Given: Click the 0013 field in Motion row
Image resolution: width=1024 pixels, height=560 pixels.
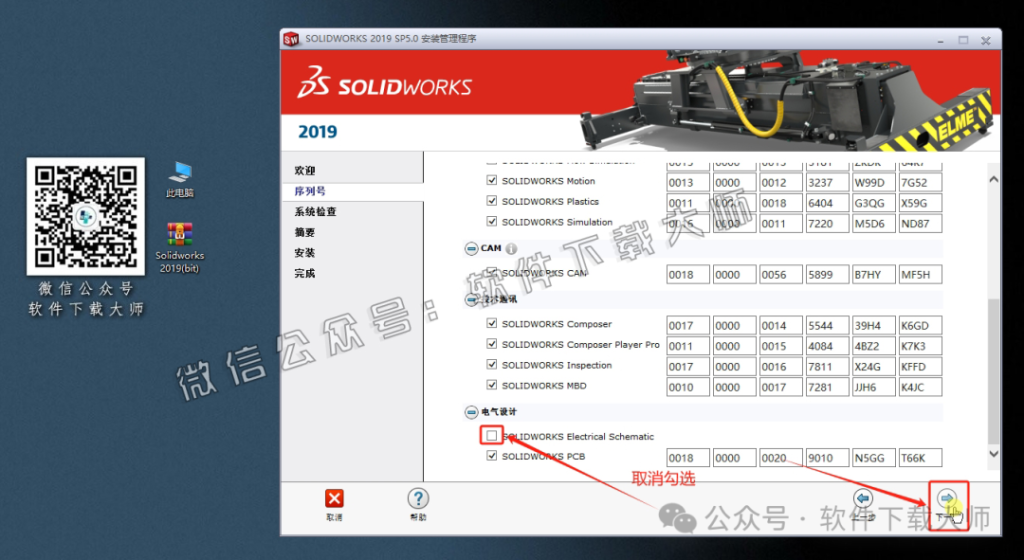Looking at the screenshot, I should pos(688,183).
